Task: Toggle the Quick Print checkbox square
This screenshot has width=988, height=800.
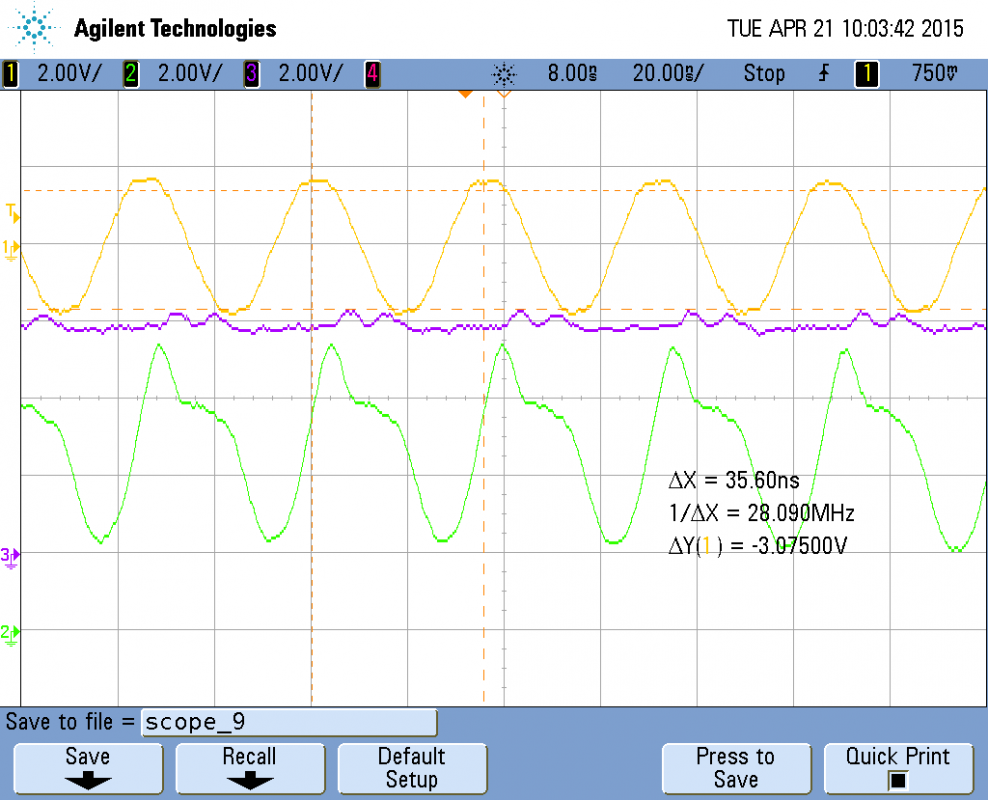Action: 898,781
